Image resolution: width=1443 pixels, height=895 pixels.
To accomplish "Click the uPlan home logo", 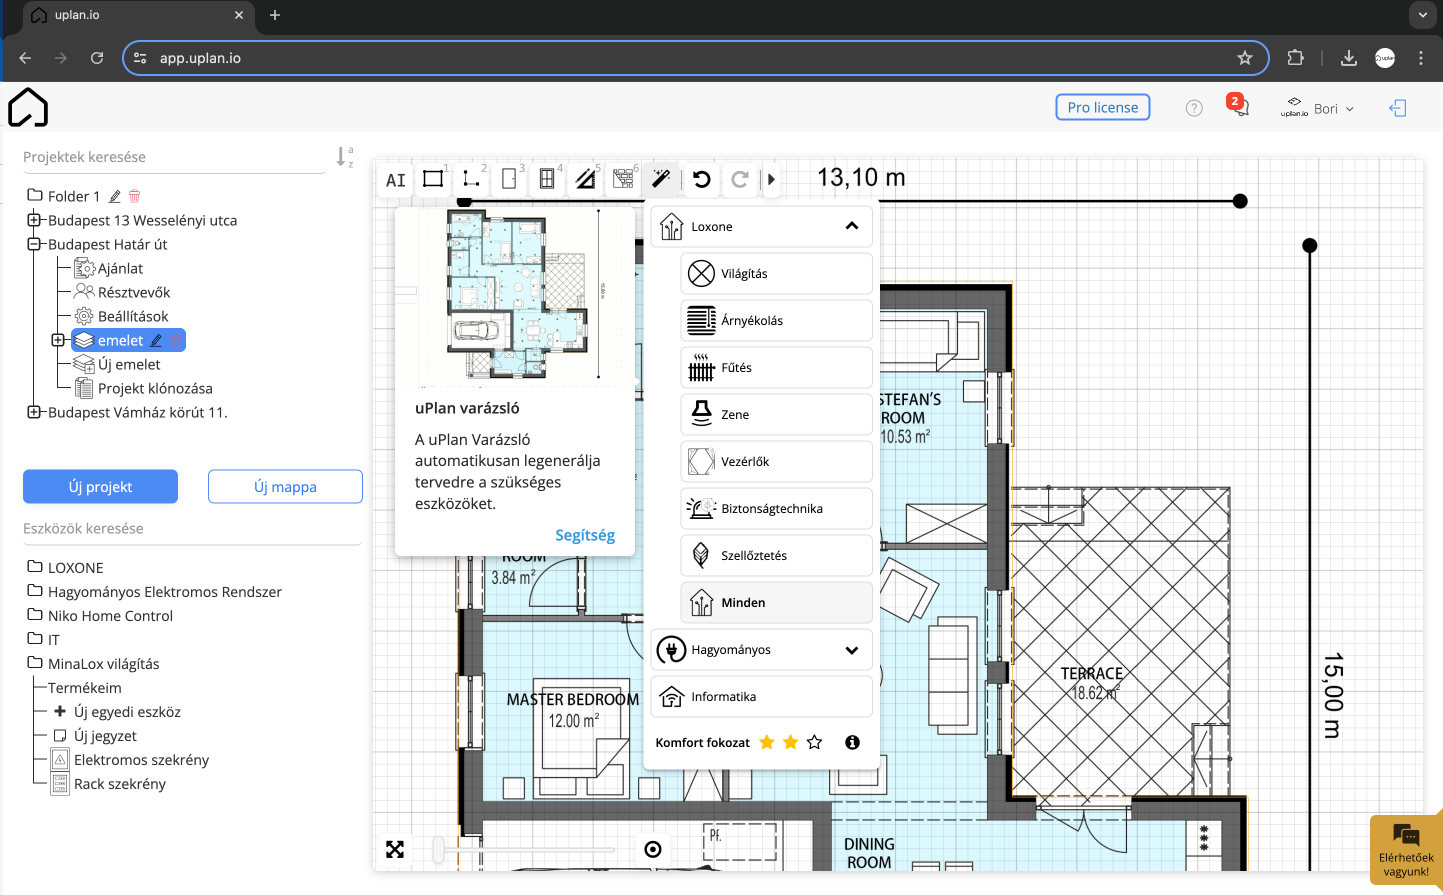I will [x=28, y=108].
